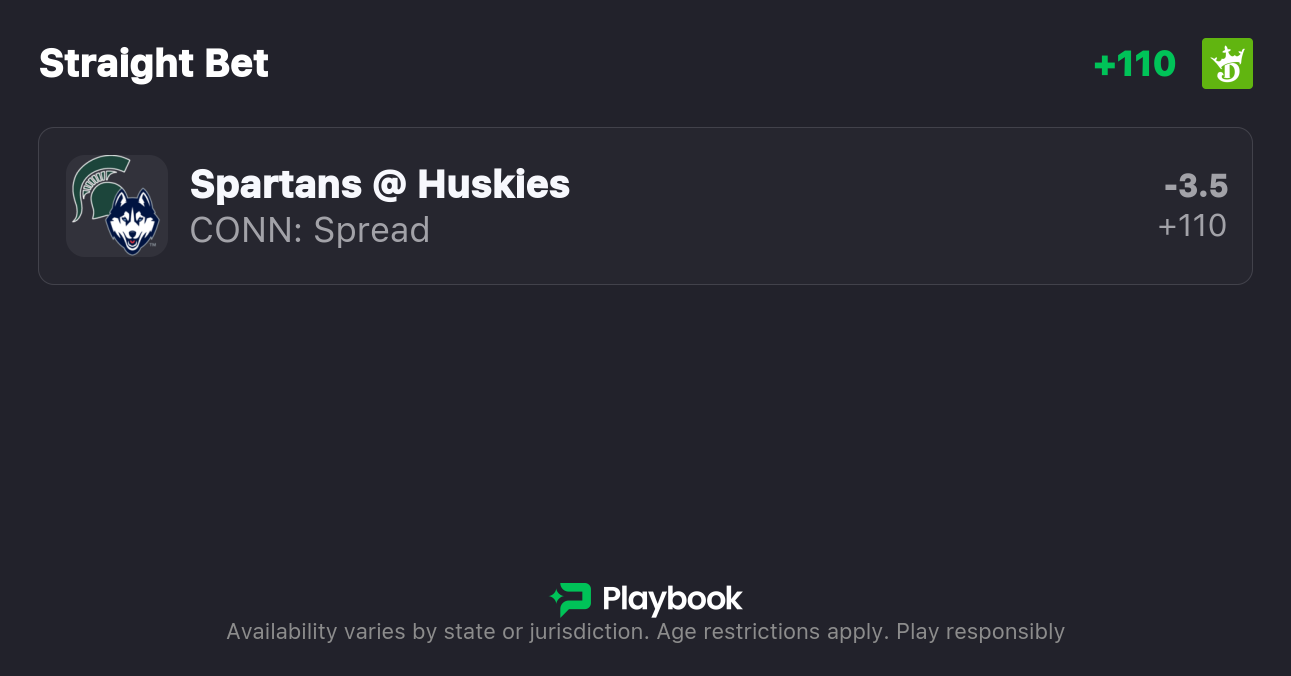
Task: Select the +110 odds on the bet card
Action: pyautogui.click(x=1193, y=226)
